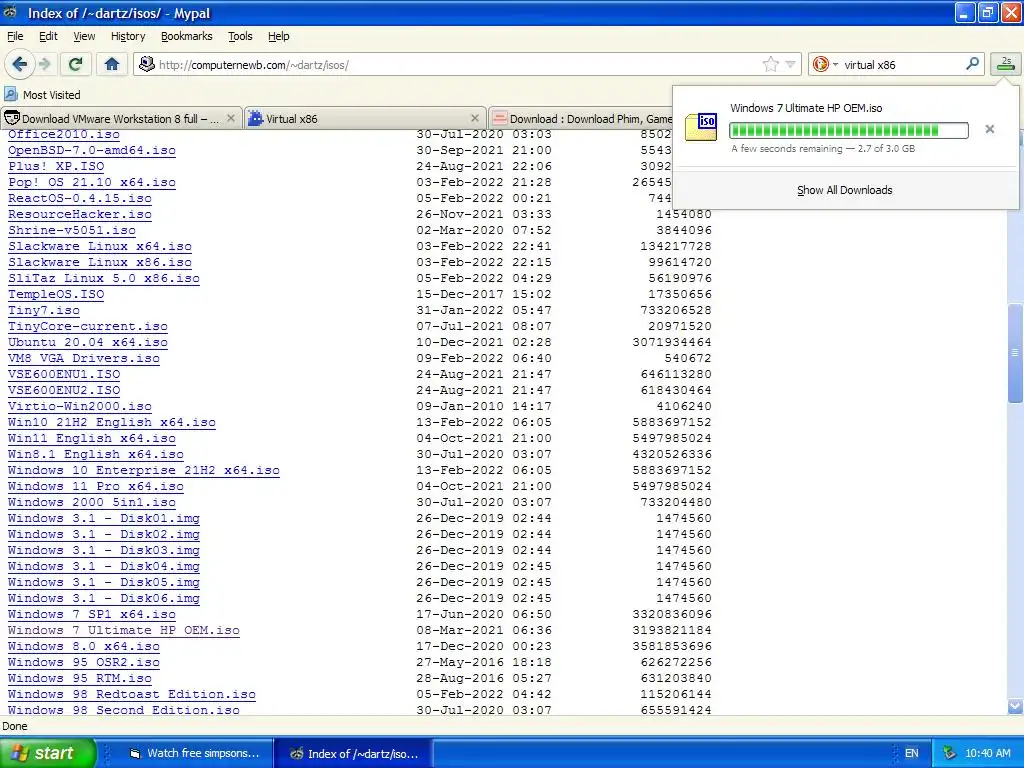Click the EN language indicator
1024x768 pixels.
[x=911, y=753]
